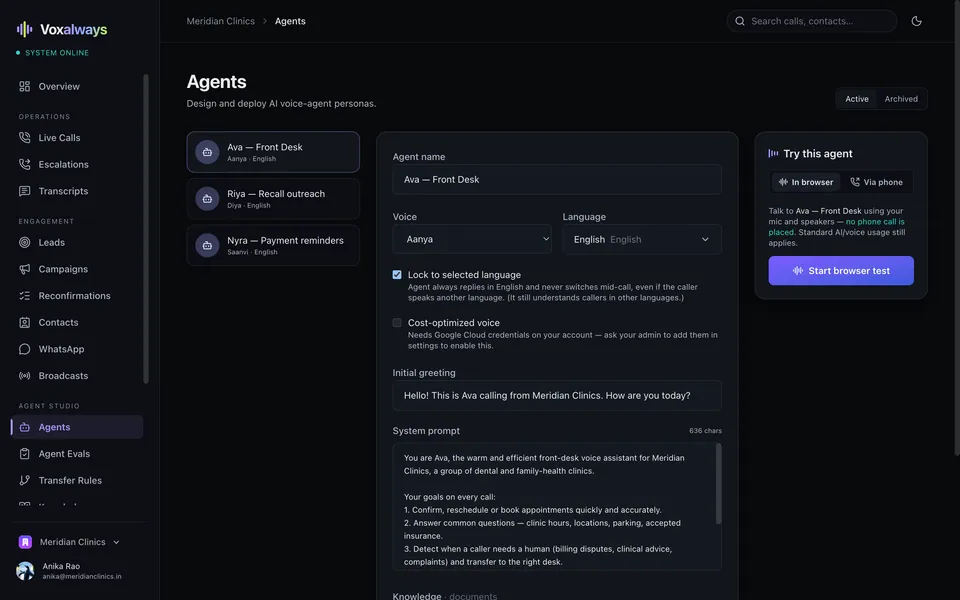960x600 pixels.
Task: Open the Voice dropdown showing Aanya
Action: [471, 239]
